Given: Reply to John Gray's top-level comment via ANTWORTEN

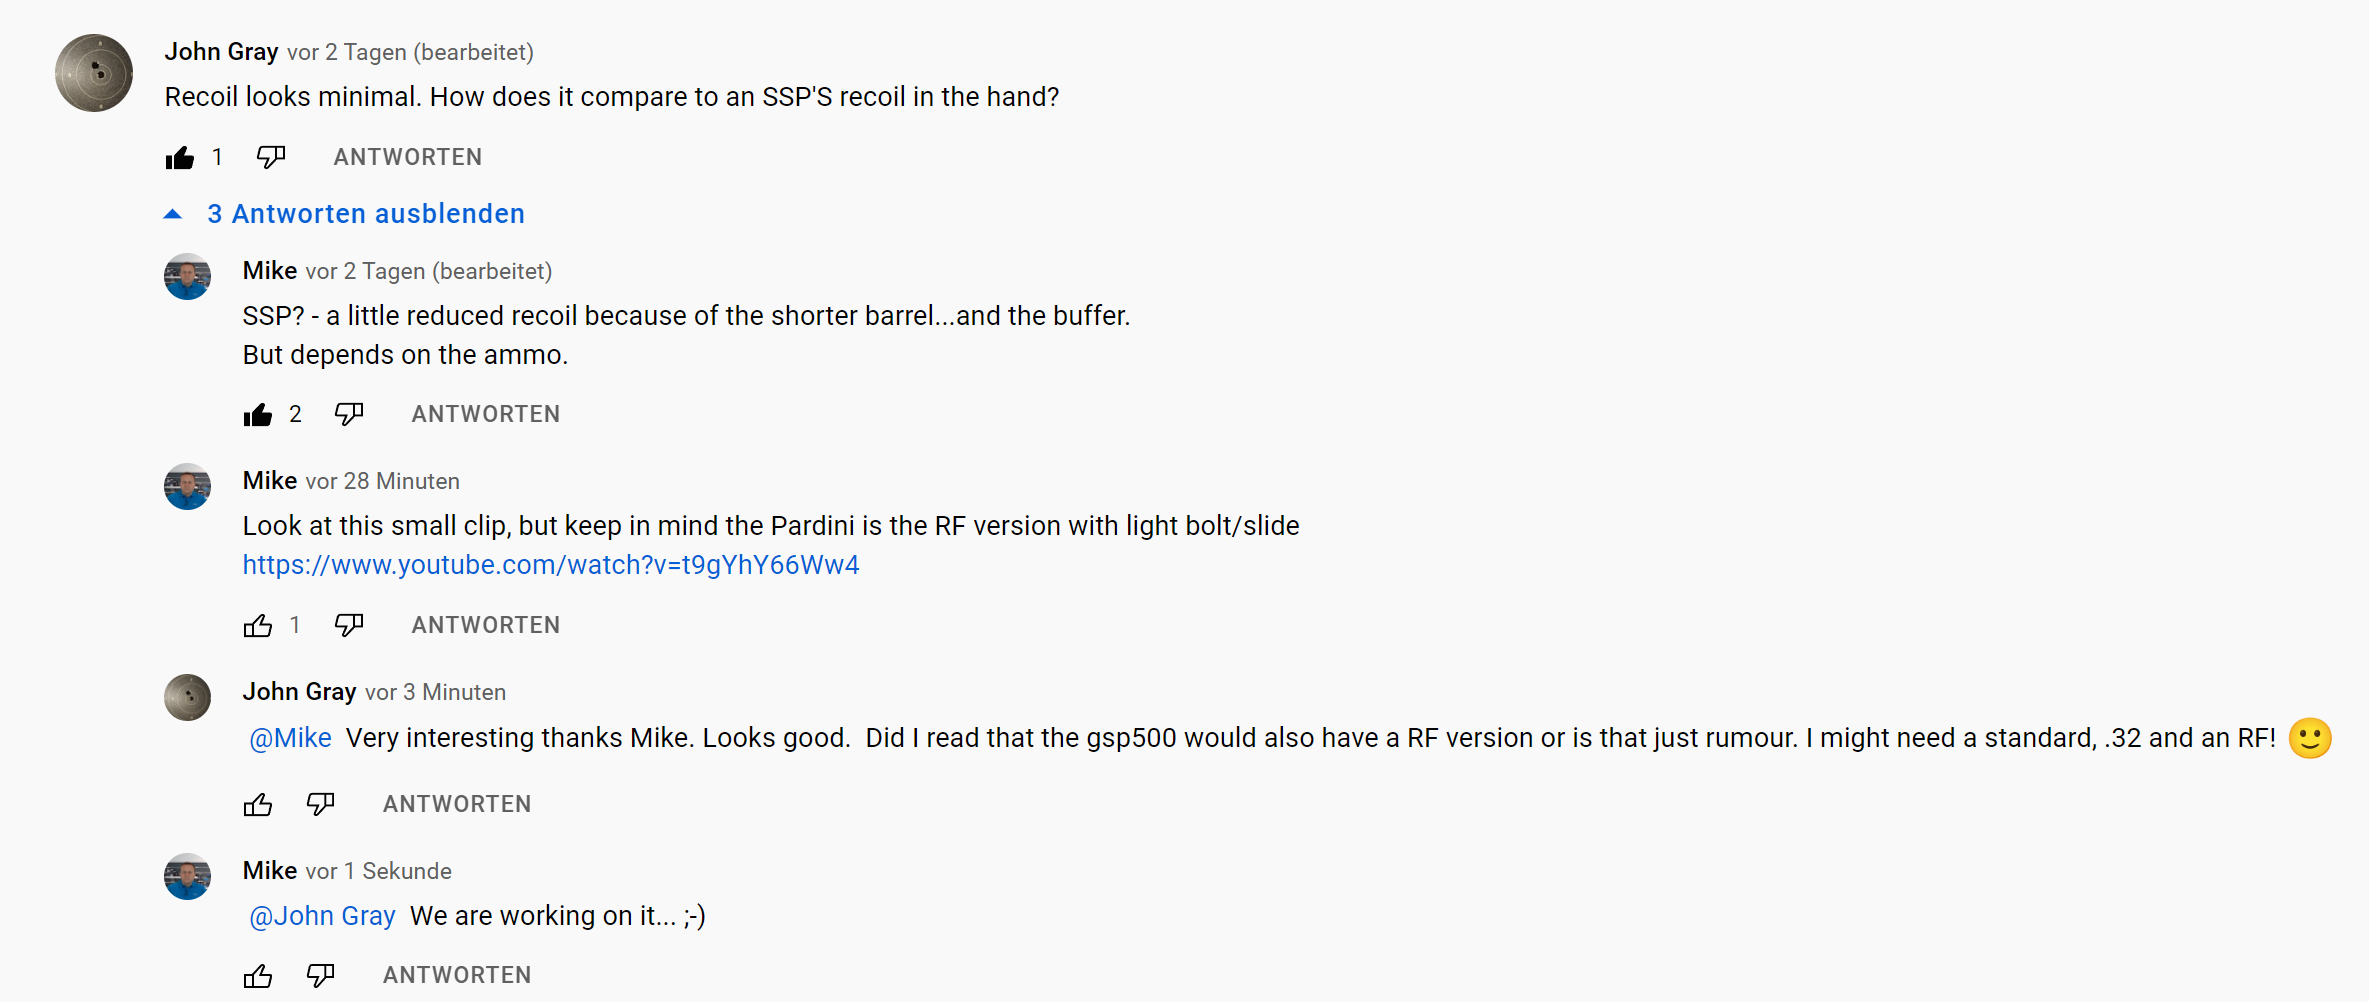Looking at the screenshot, I should click(x=407, y=158).
